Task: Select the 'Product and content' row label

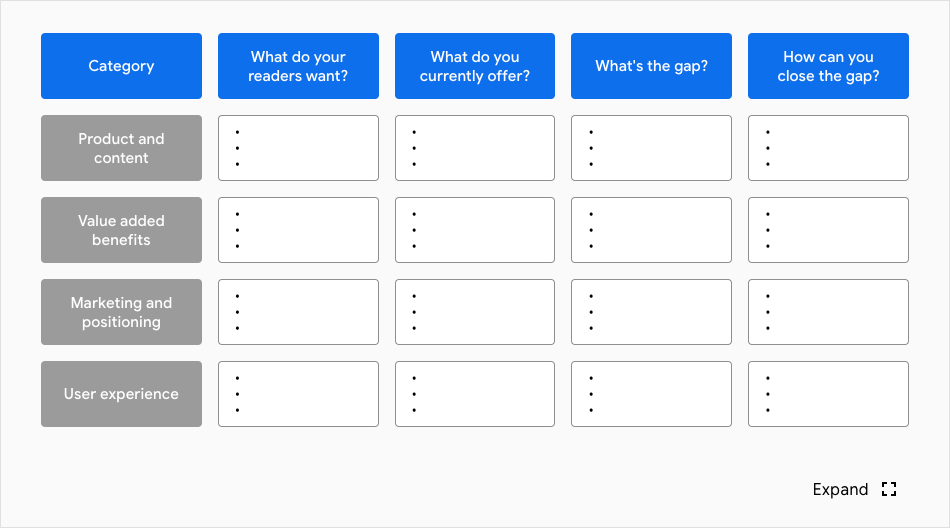Action: pyautogui.click(x=121, y=148)
